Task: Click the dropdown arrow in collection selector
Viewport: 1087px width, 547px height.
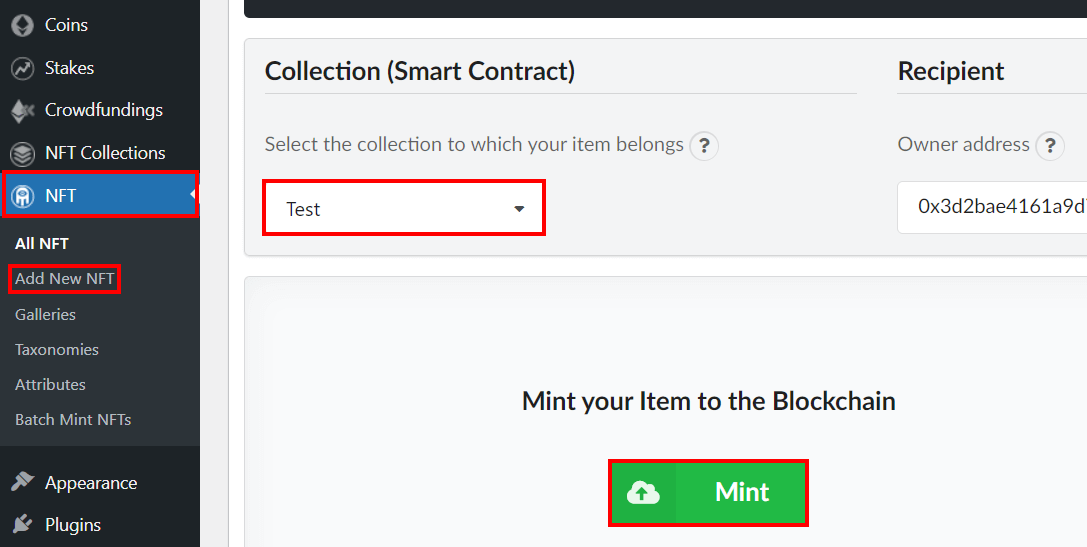Action: (x=519, y=209)
